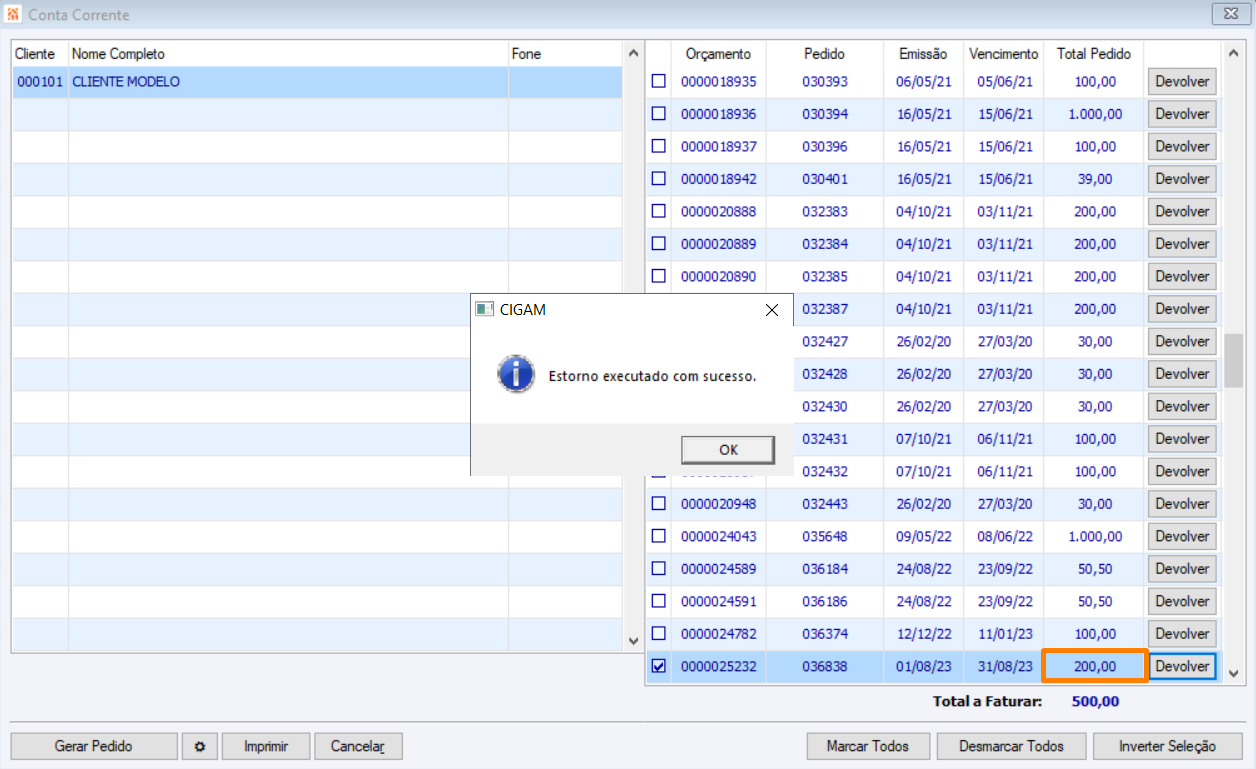Select orçamento 0000025232 cell
This screenshot has width=1256, height=769.
click(718, 666)
